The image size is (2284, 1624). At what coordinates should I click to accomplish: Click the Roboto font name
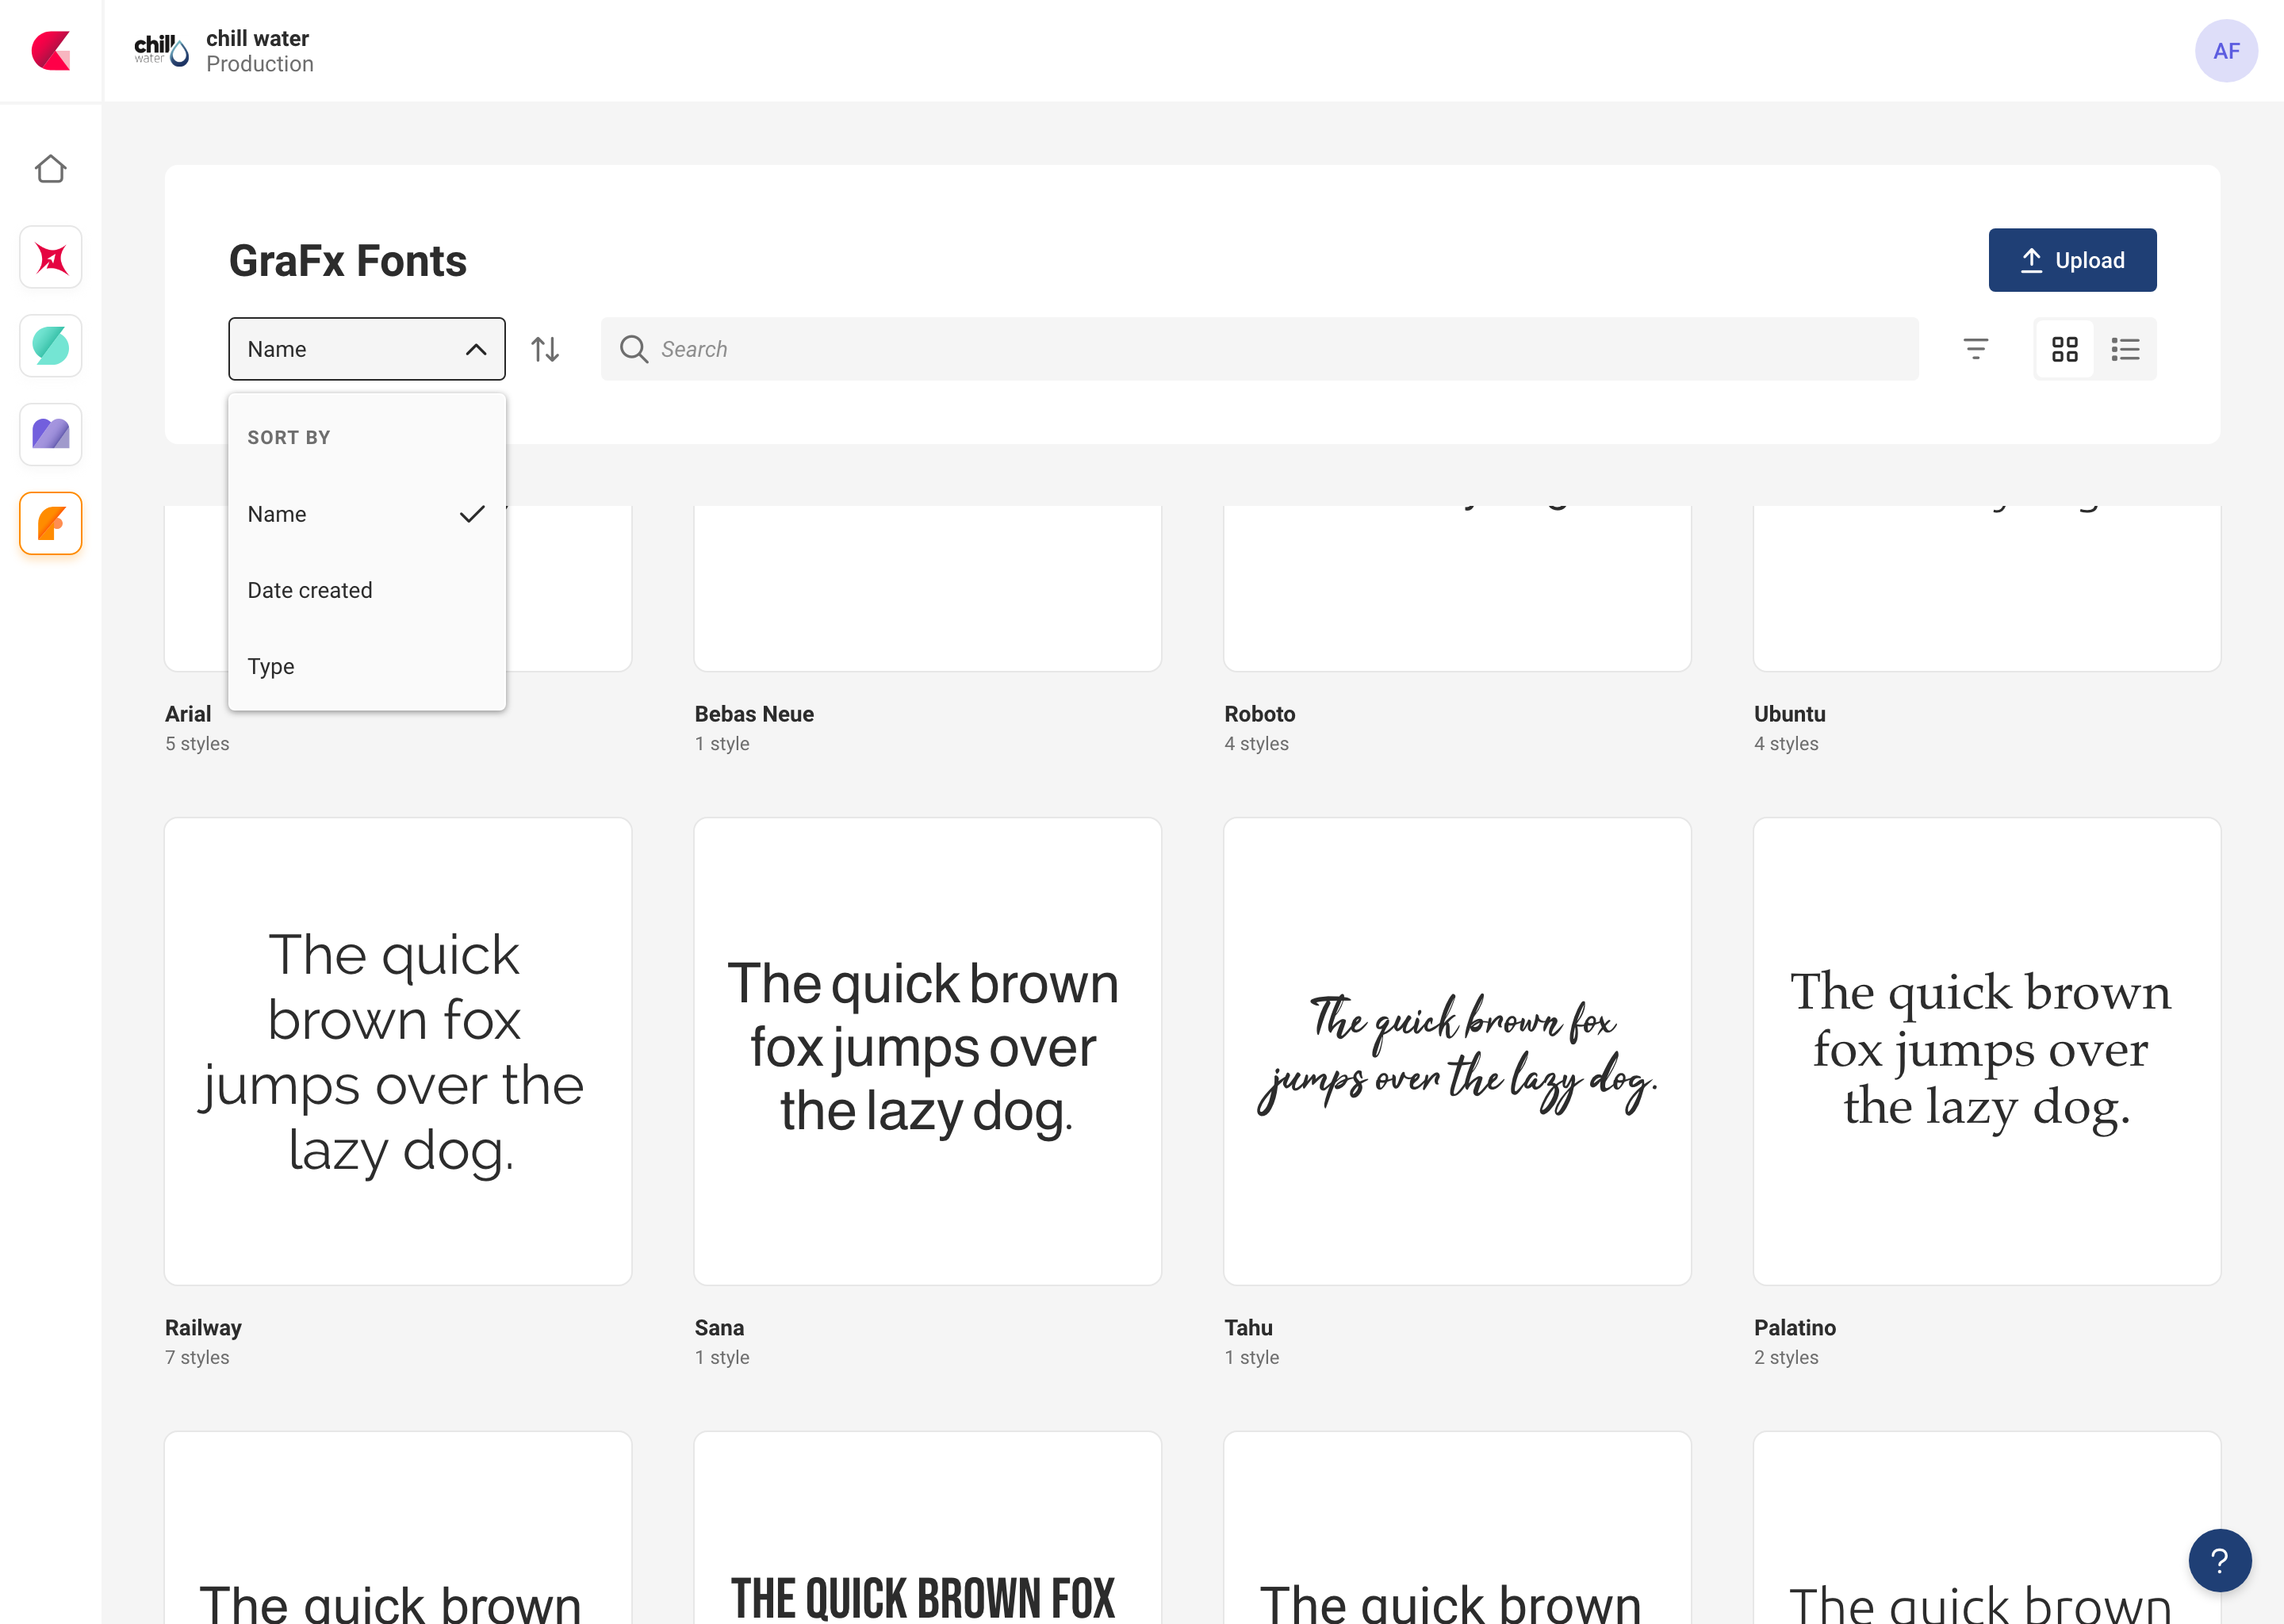pyautogui.click(x=1260, y=714)
